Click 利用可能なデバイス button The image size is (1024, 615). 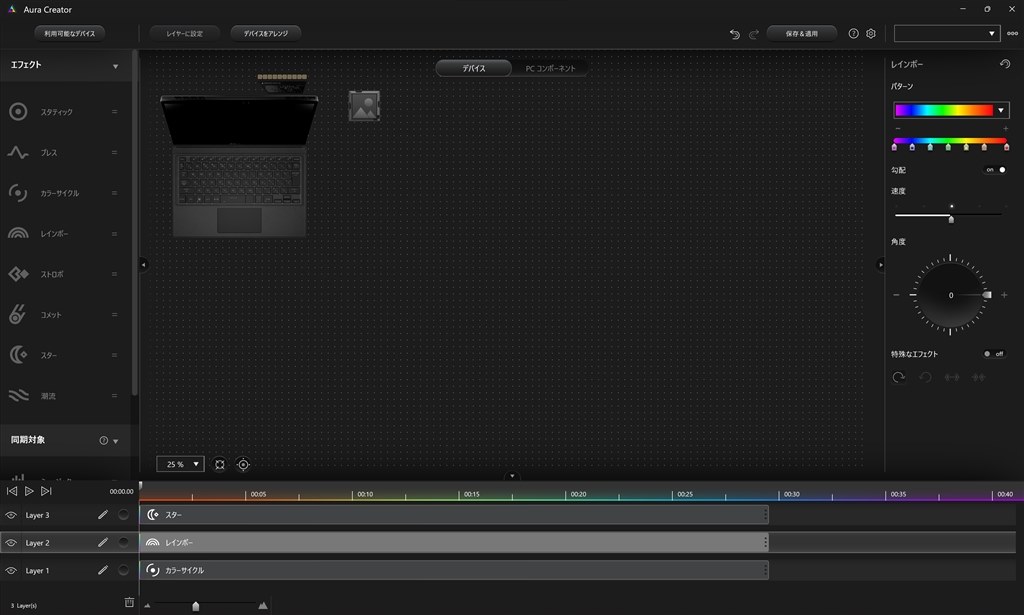[70, 33]
